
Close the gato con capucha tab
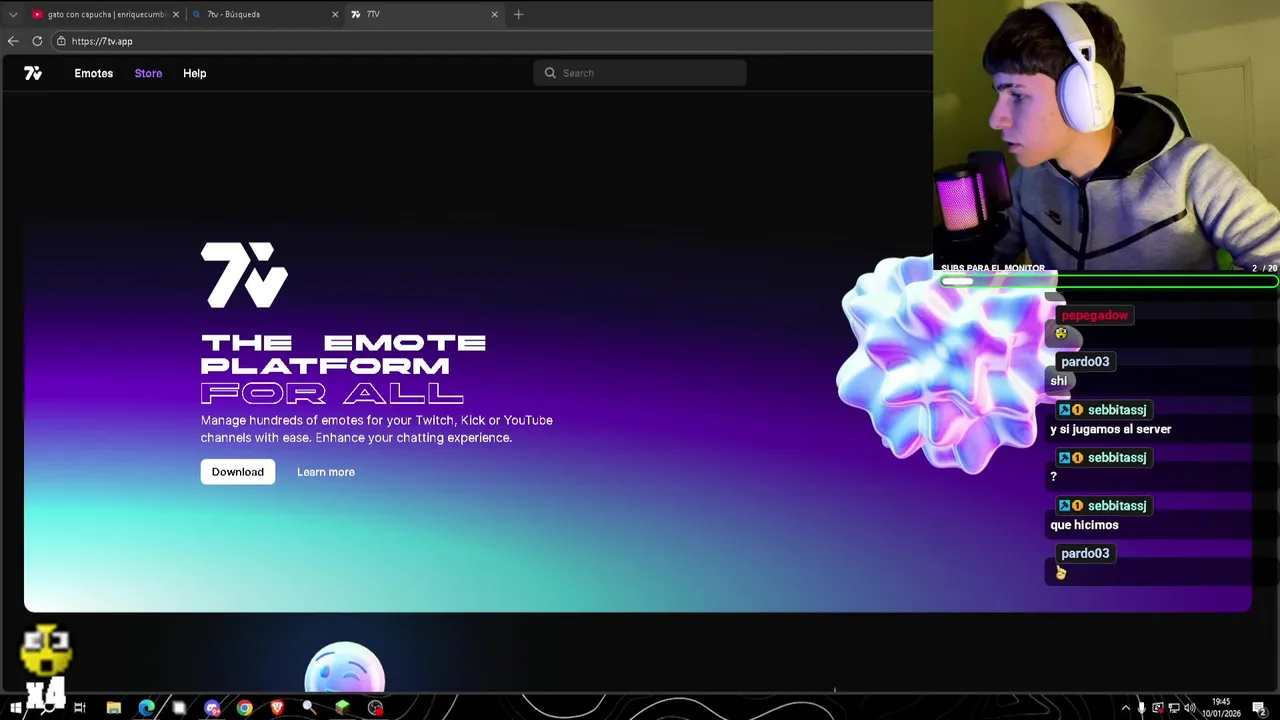tap(176, 14)
